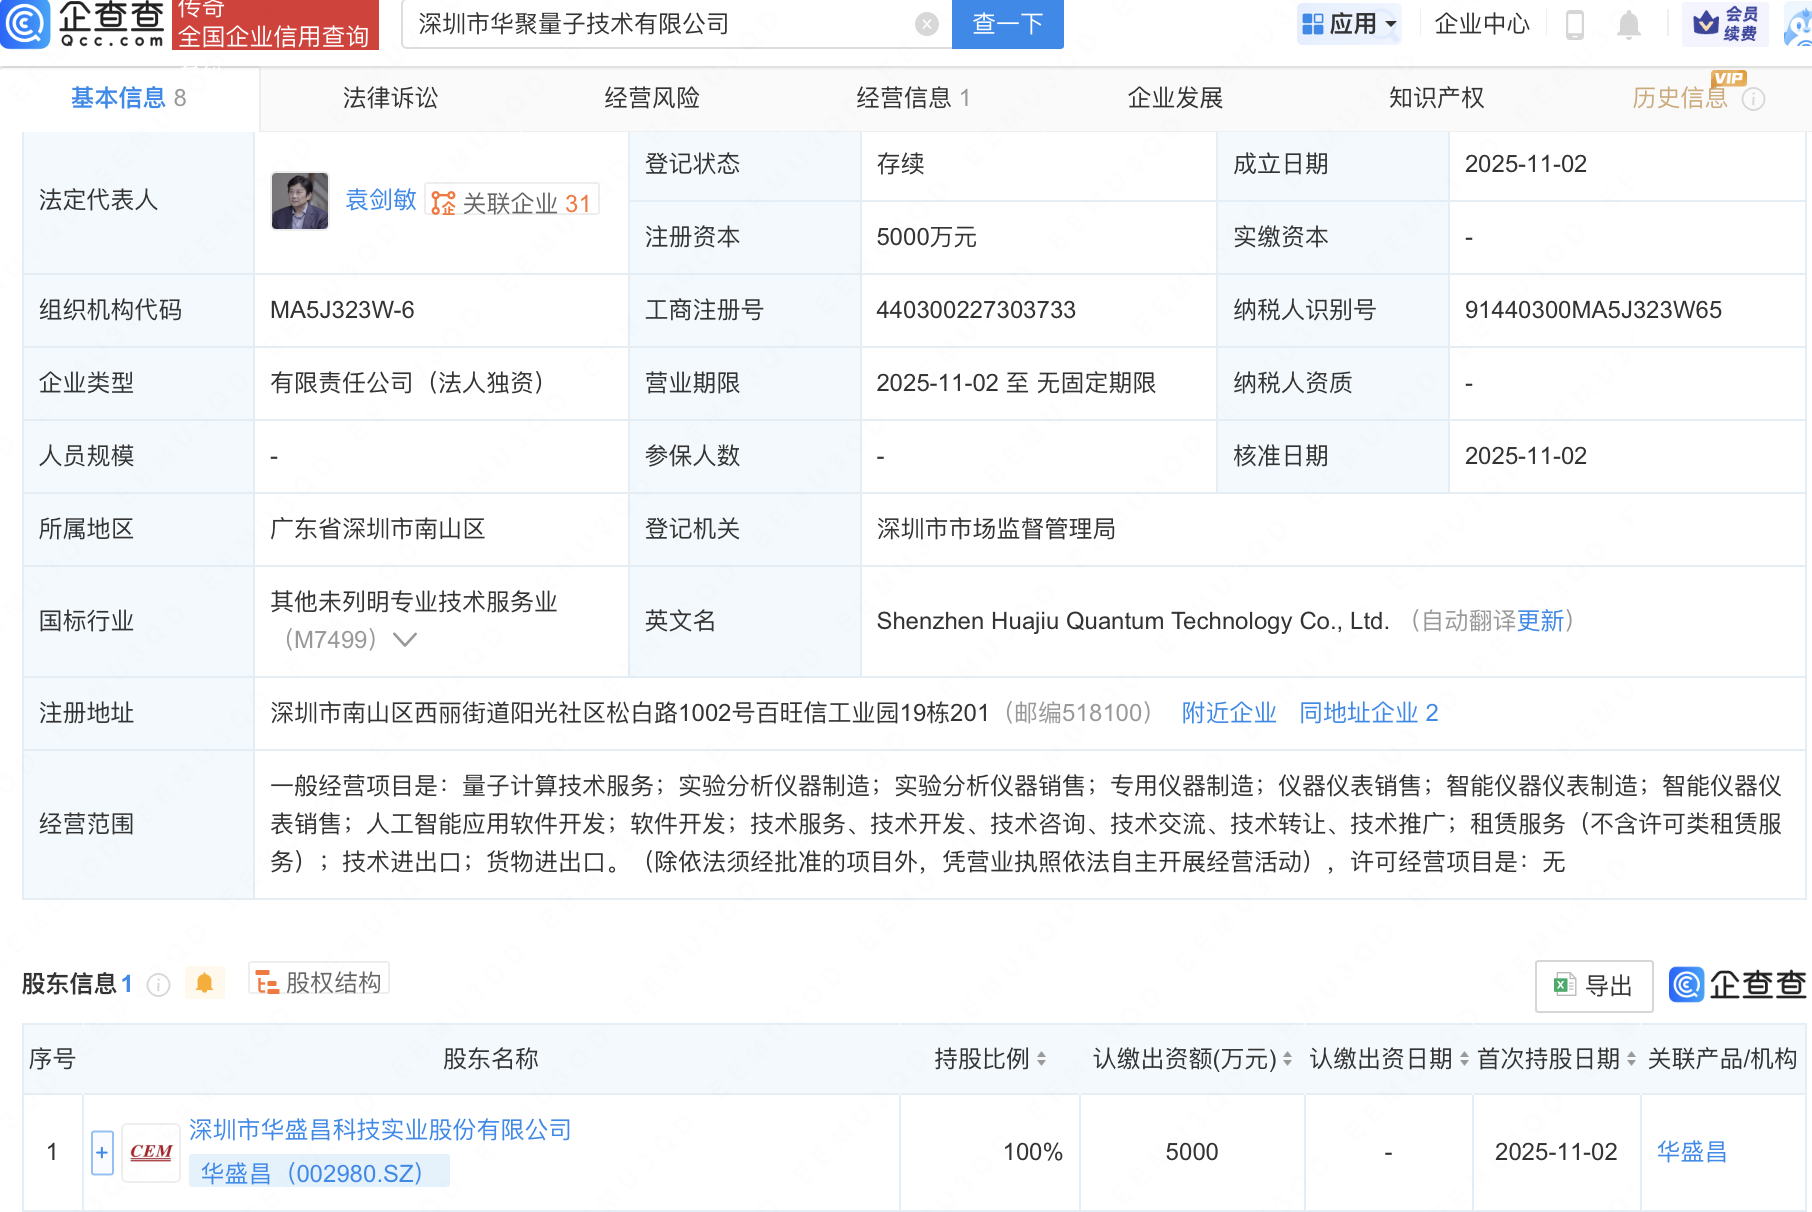
Task: Sort by 认缴出资额 column
Action: tap(1287, 1059)
